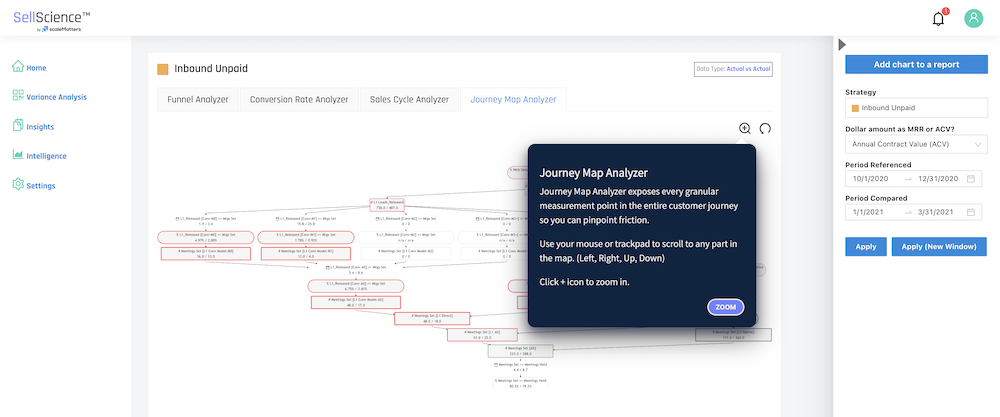Collapse the right panel triangle arrow
Screen dimensions: 1000x417
pos(842,44)
